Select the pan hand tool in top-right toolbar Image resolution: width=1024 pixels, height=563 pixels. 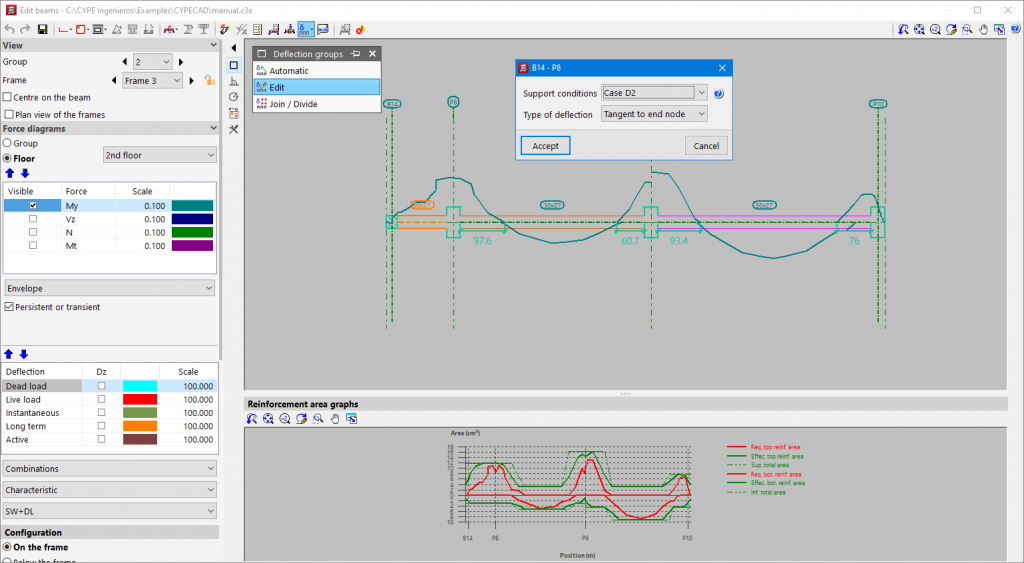click(x=983, y=29)
